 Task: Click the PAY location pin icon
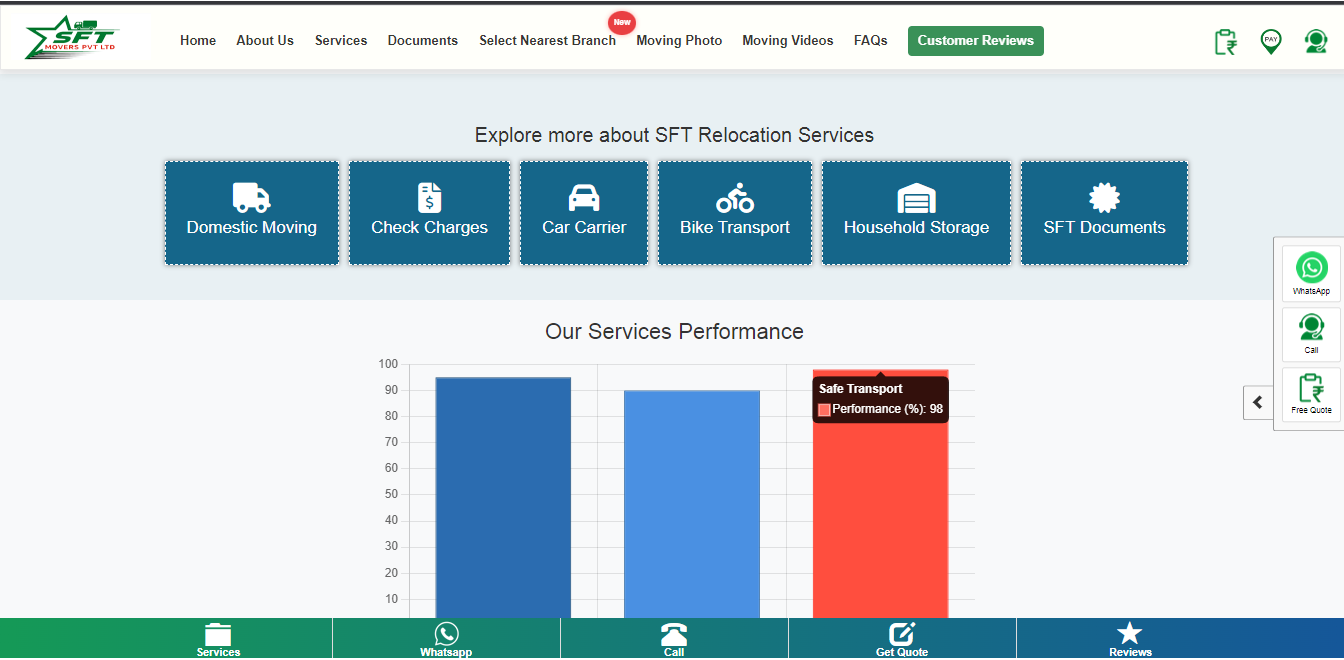pos(1270,41)
